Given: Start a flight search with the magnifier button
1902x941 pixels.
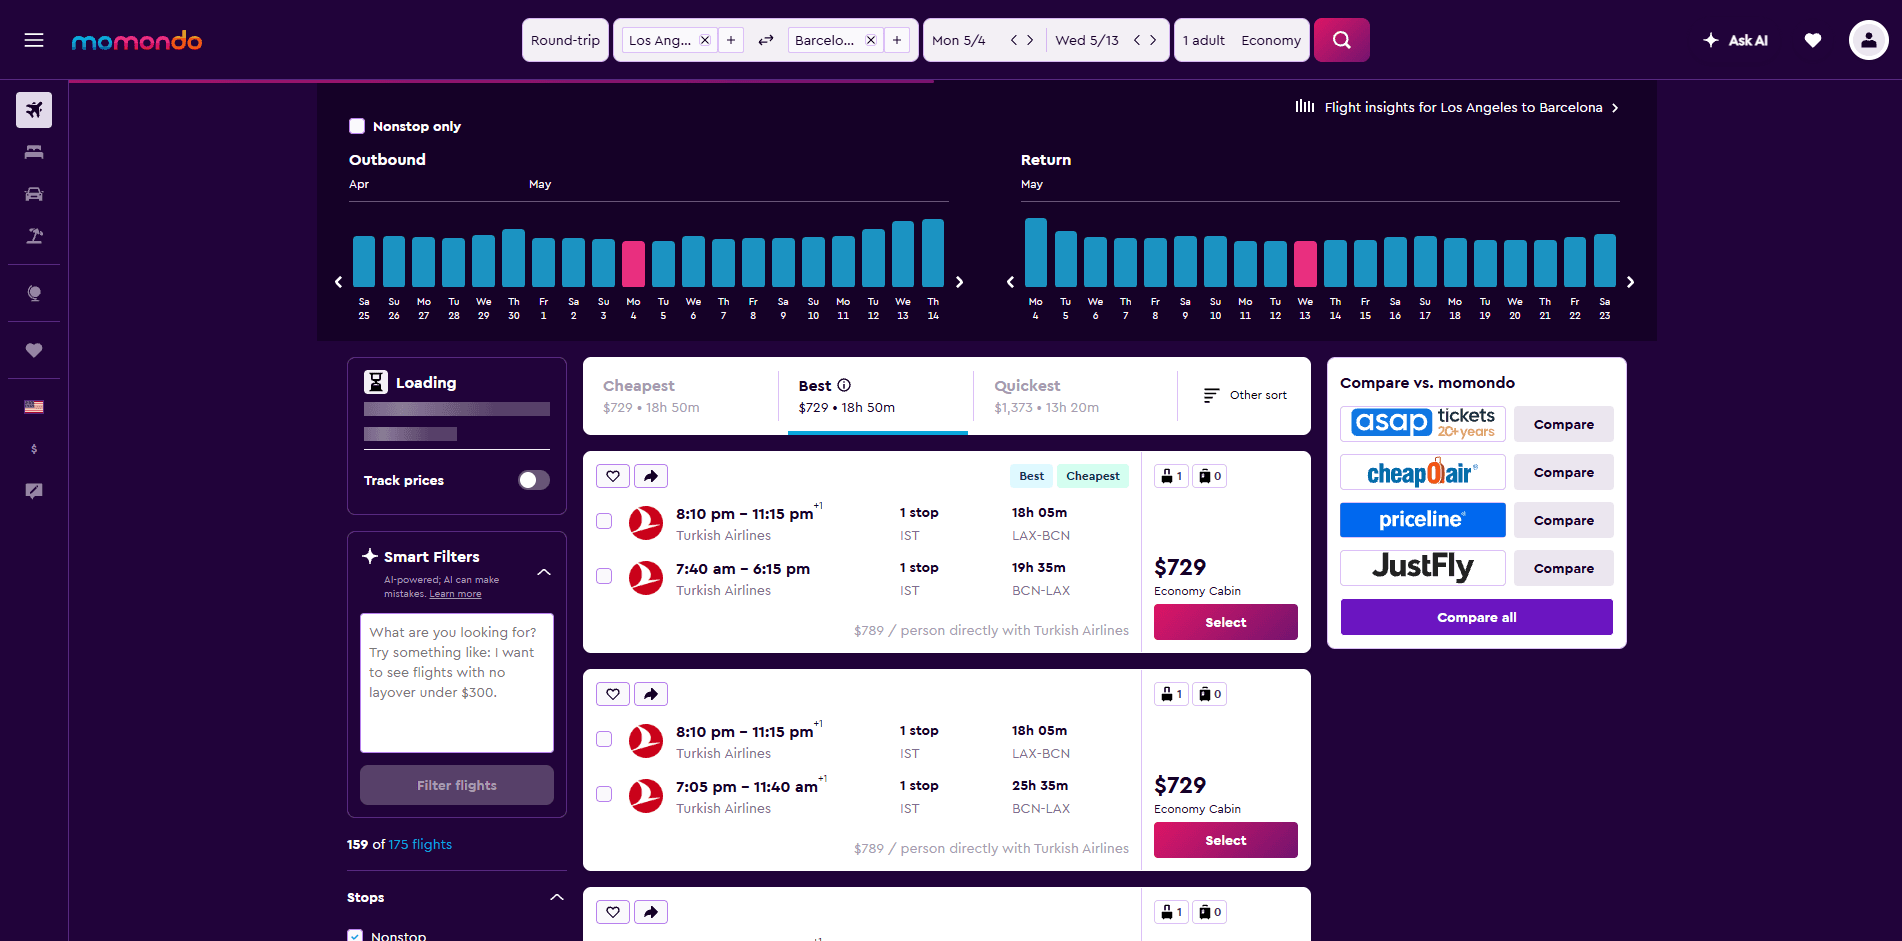Looking at the screenshot, I should click(x=1341, y=40).
